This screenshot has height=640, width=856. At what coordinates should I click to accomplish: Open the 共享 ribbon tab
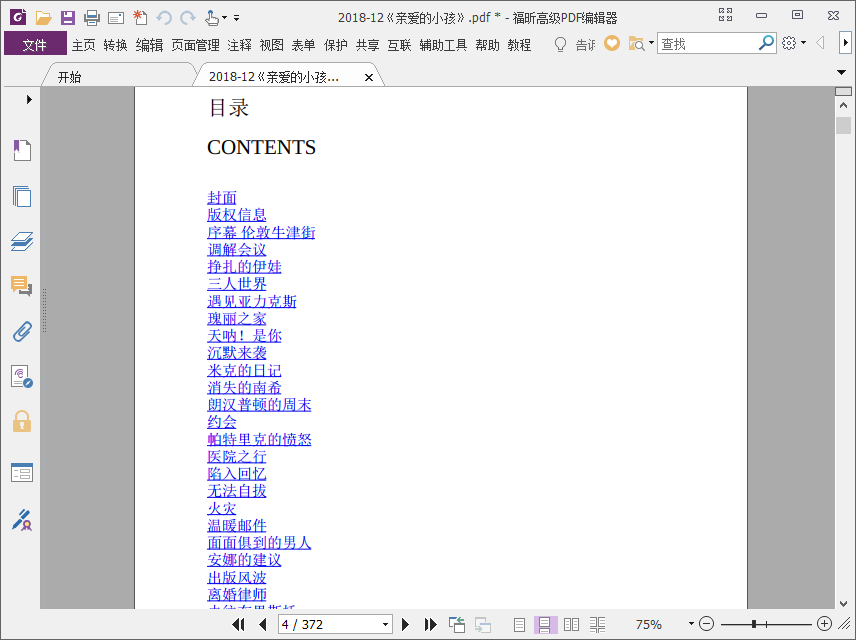pyautogui.click(x=367, y=45)
